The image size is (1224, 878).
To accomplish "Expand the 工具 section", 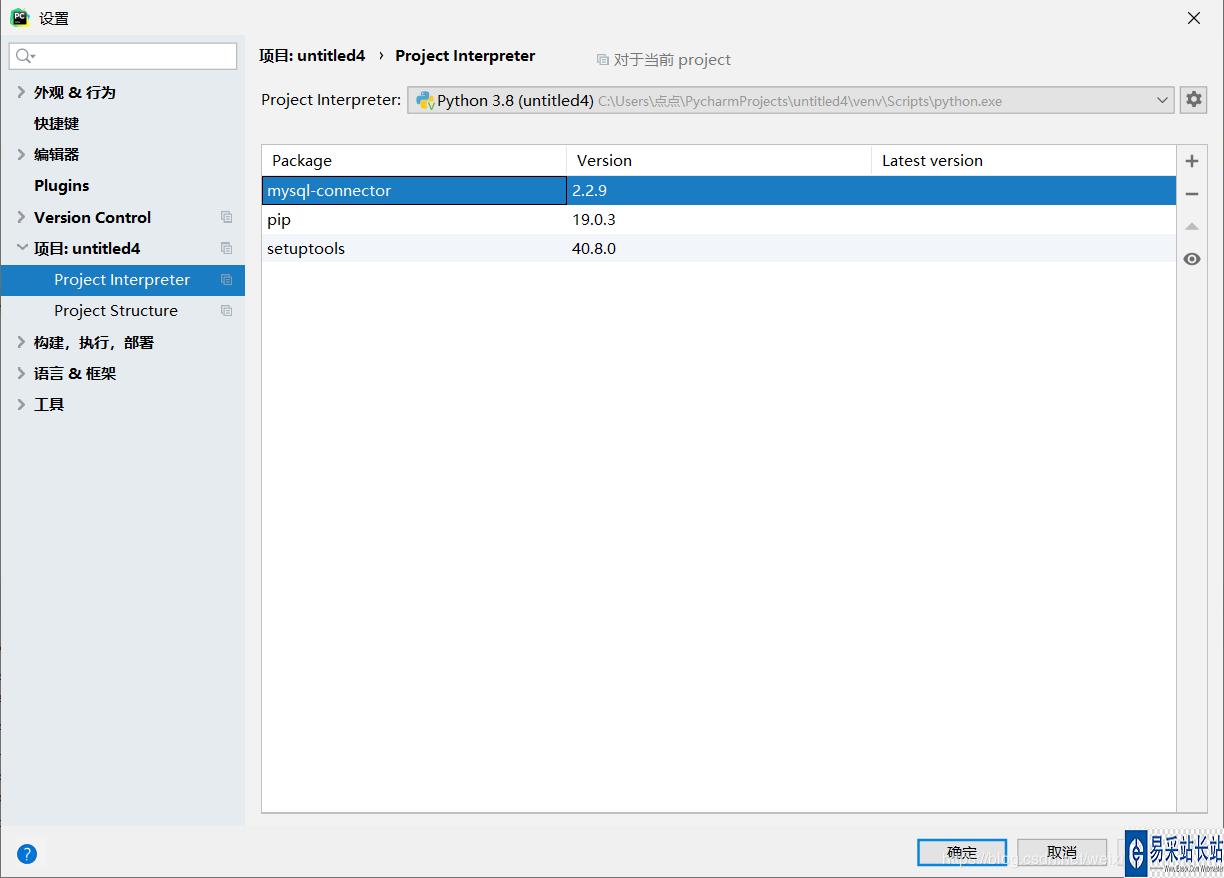I will click(x=22, y=404).
